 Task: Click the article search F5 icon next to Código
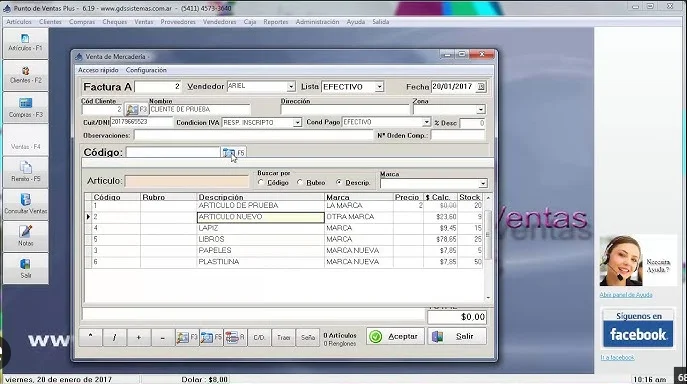pyautogui.click(x=233, y=153)
